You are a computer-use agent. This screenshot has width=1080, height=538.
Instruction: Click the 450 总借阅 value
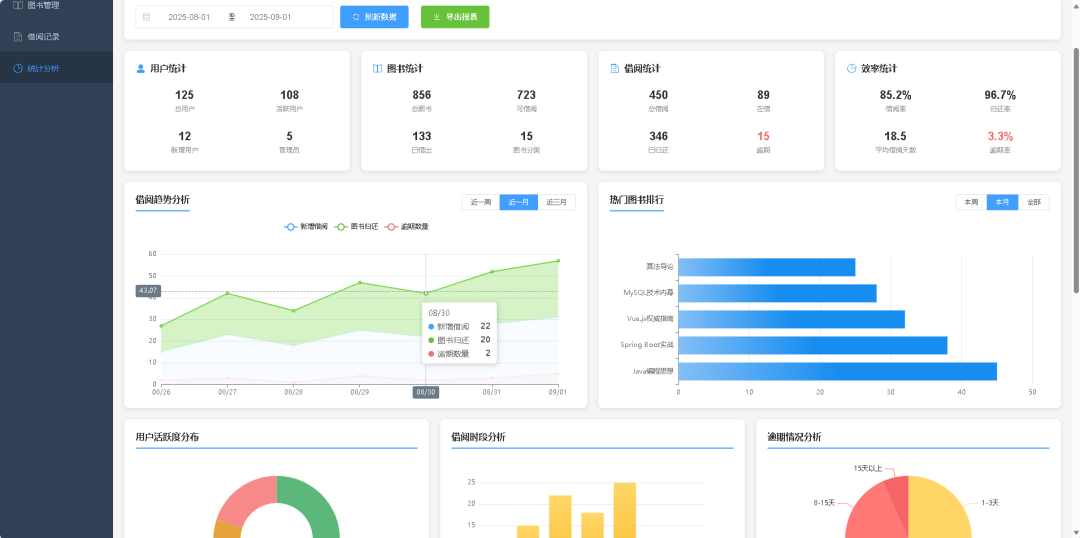(658, 95)
